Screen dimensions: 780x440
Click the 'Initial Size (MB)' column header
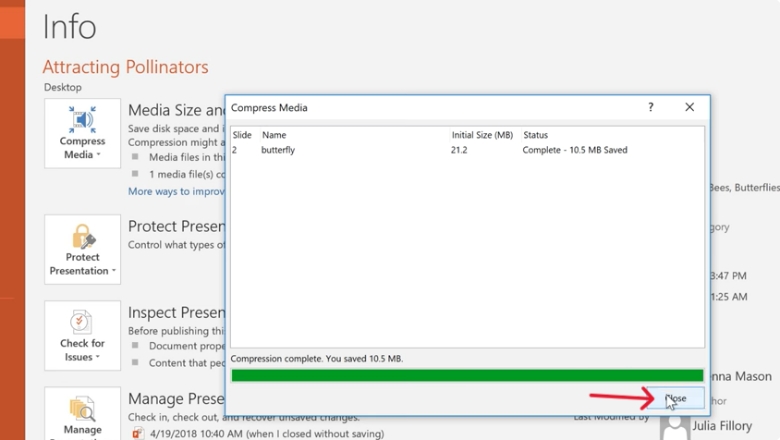(482, 135)
